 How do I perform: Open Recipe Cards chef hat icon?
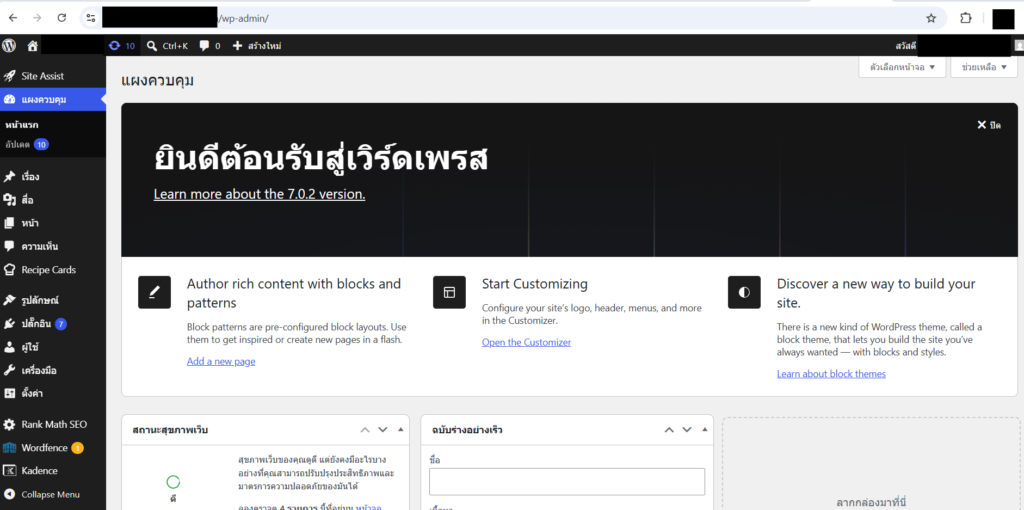(x=9, y=270)
